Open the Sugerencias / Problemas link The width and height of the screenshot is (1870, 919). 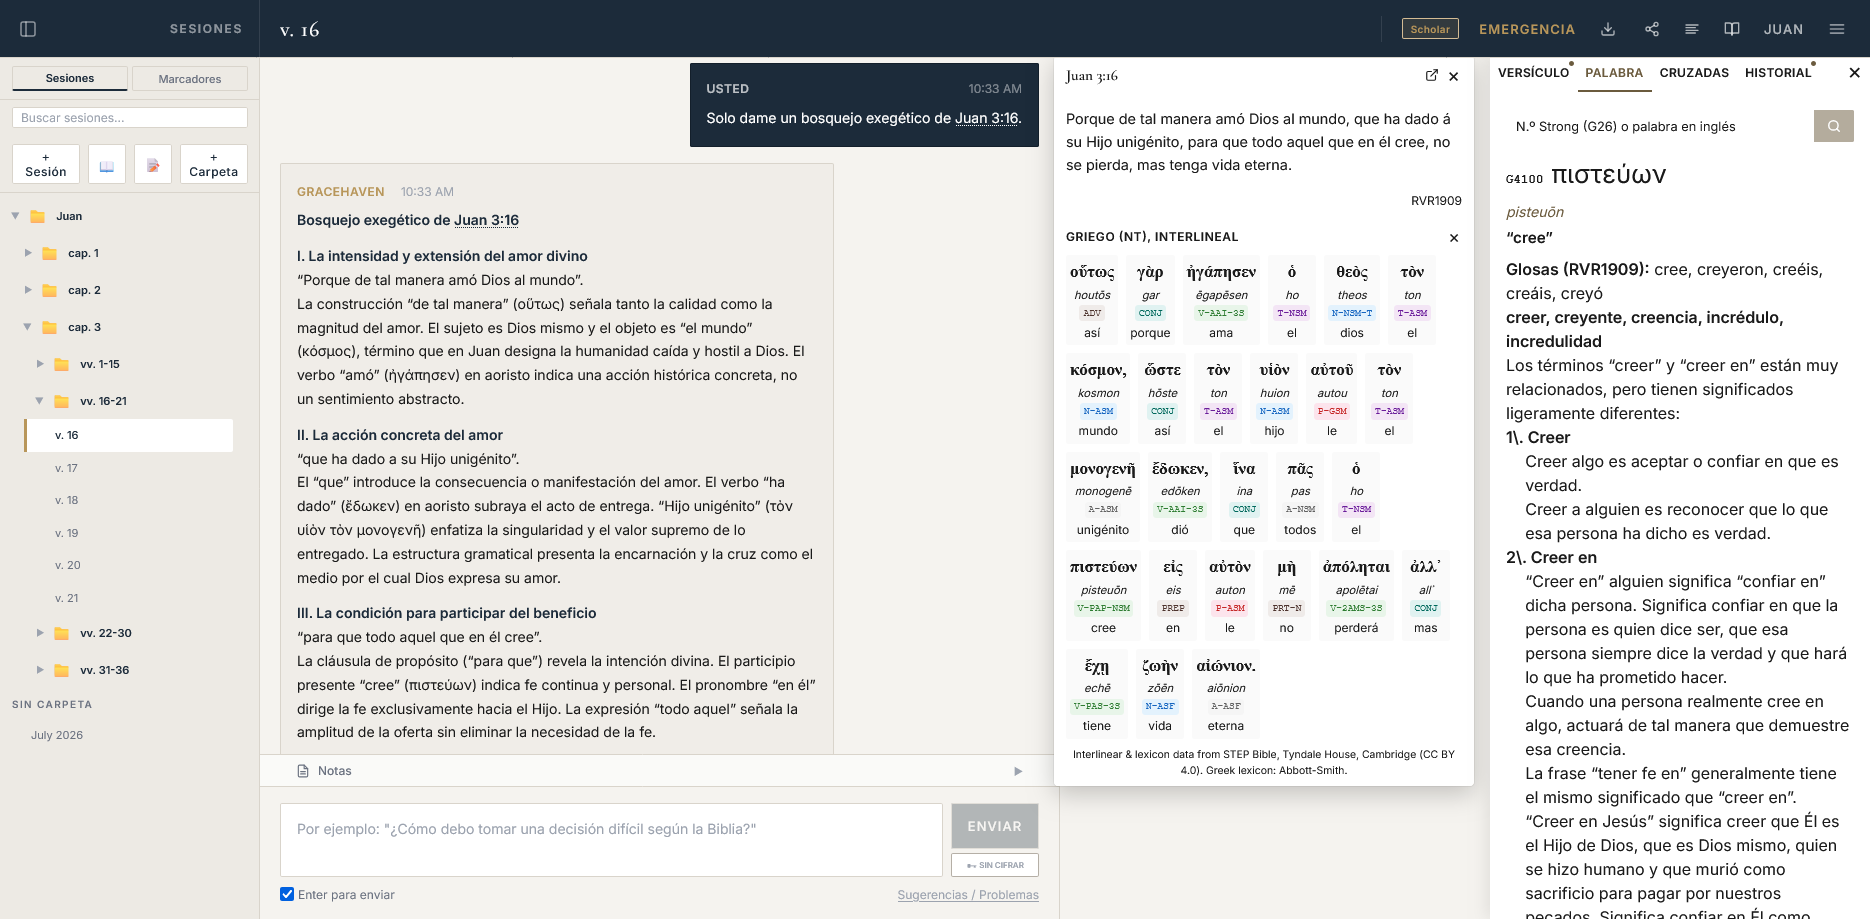tap(968, 895)
